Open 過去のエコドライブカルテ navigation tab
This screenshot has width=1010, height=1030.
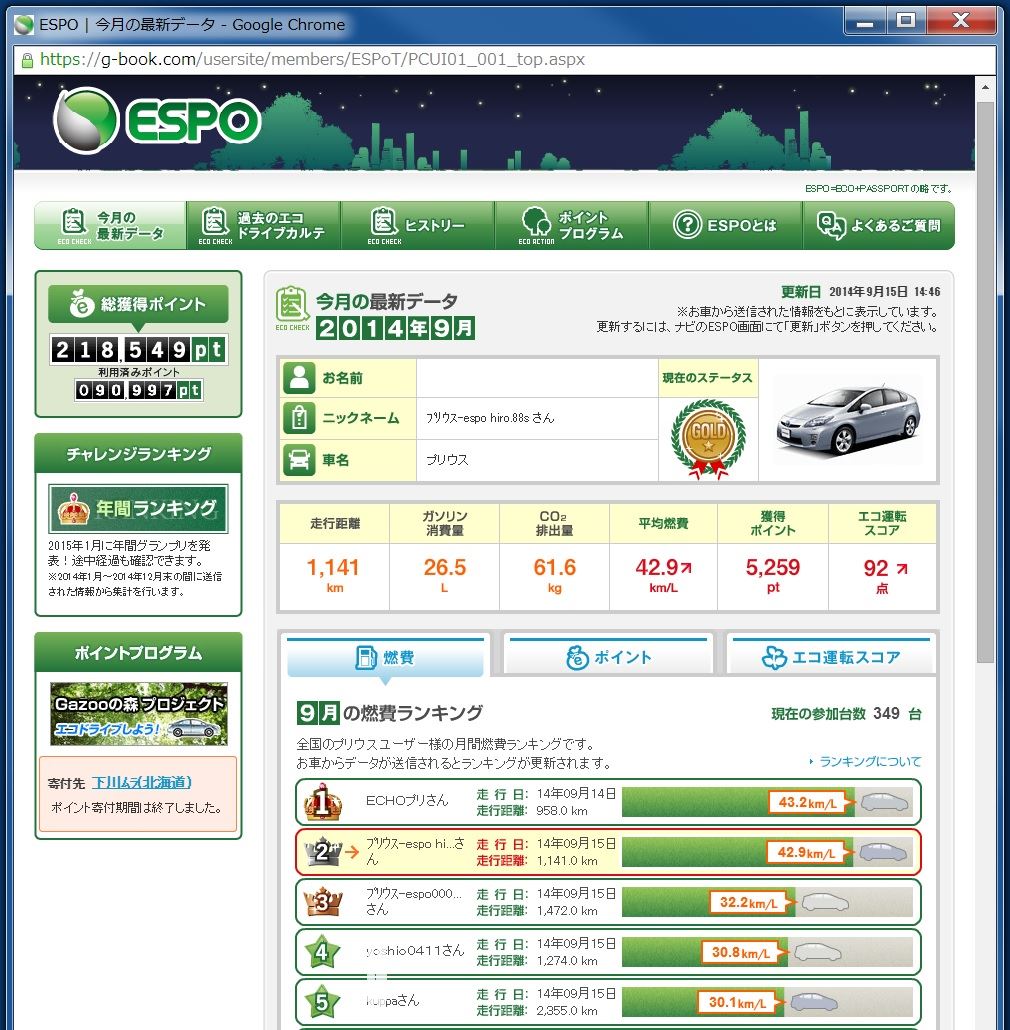(x=263, y=225)
